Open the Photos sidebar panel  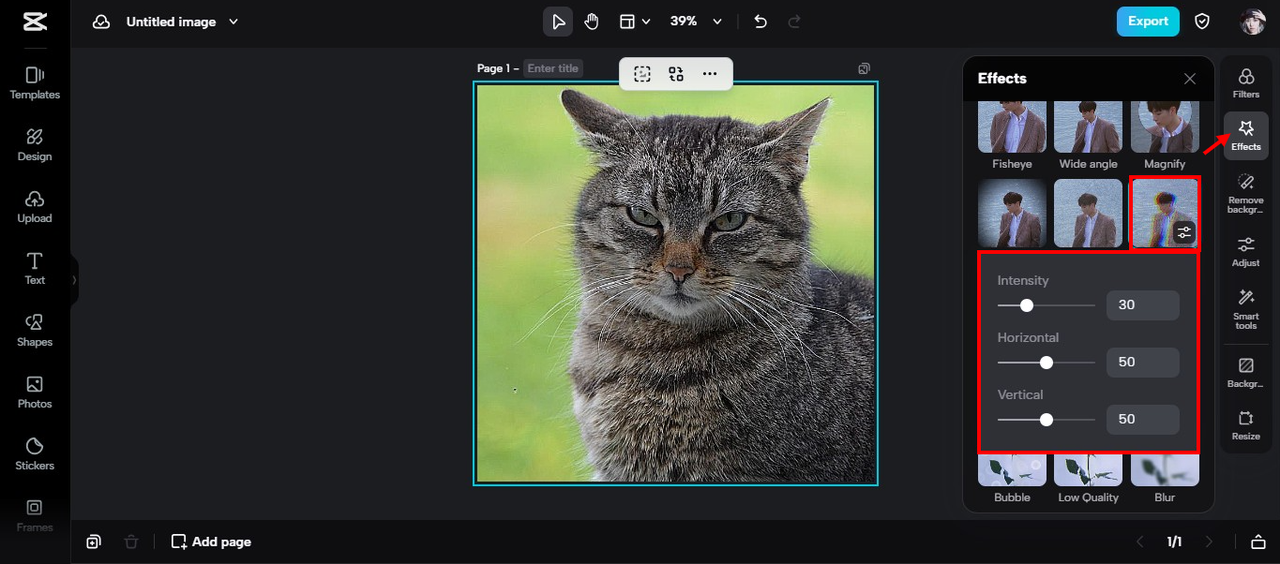(x=35, y=392)
